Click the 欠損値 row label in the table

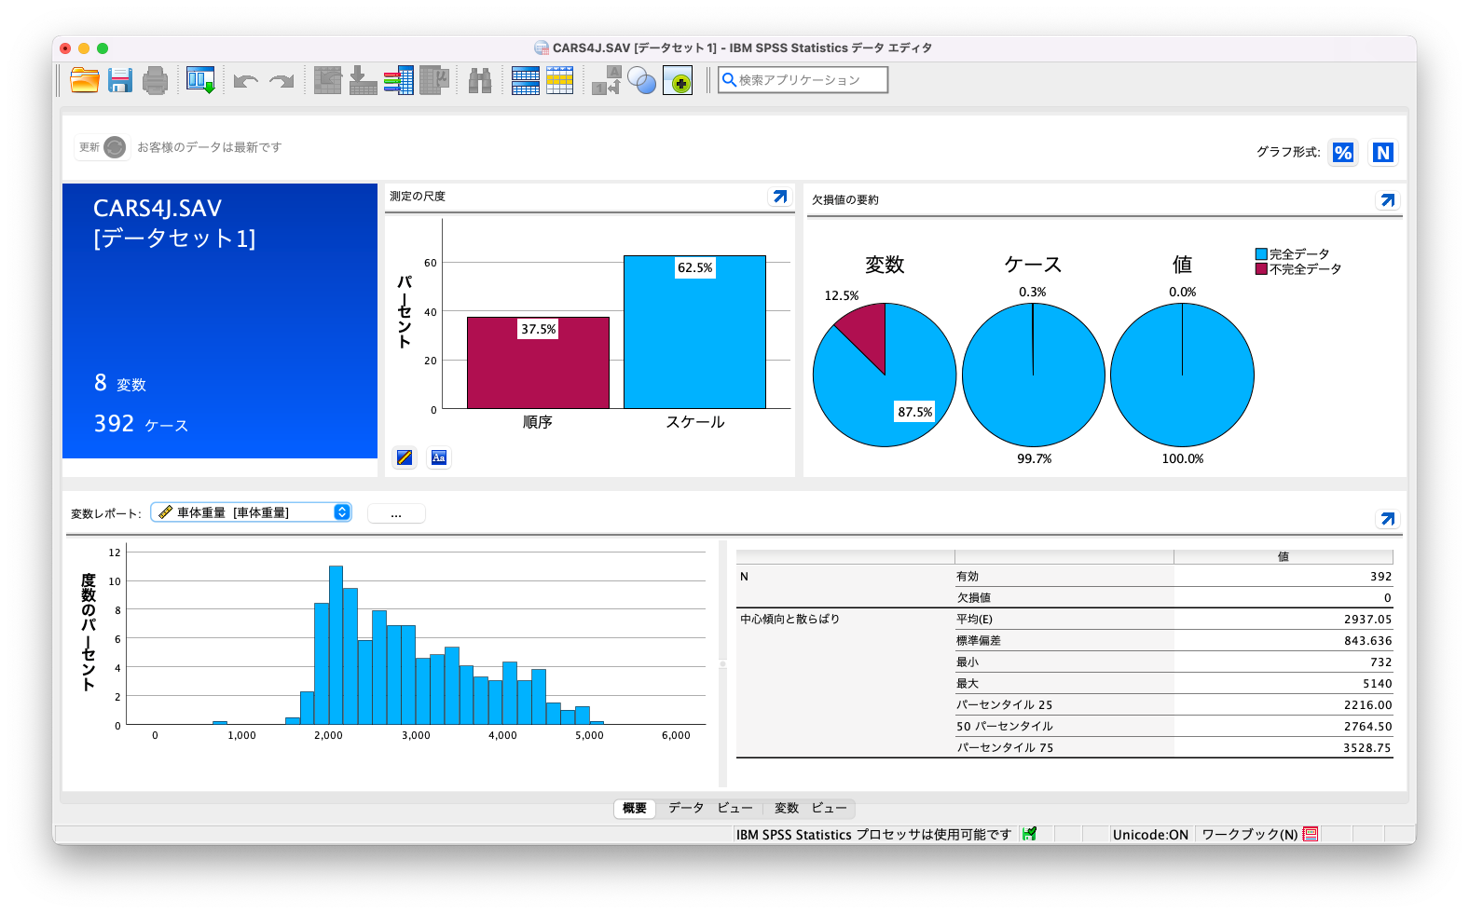[x=973, y=598]
